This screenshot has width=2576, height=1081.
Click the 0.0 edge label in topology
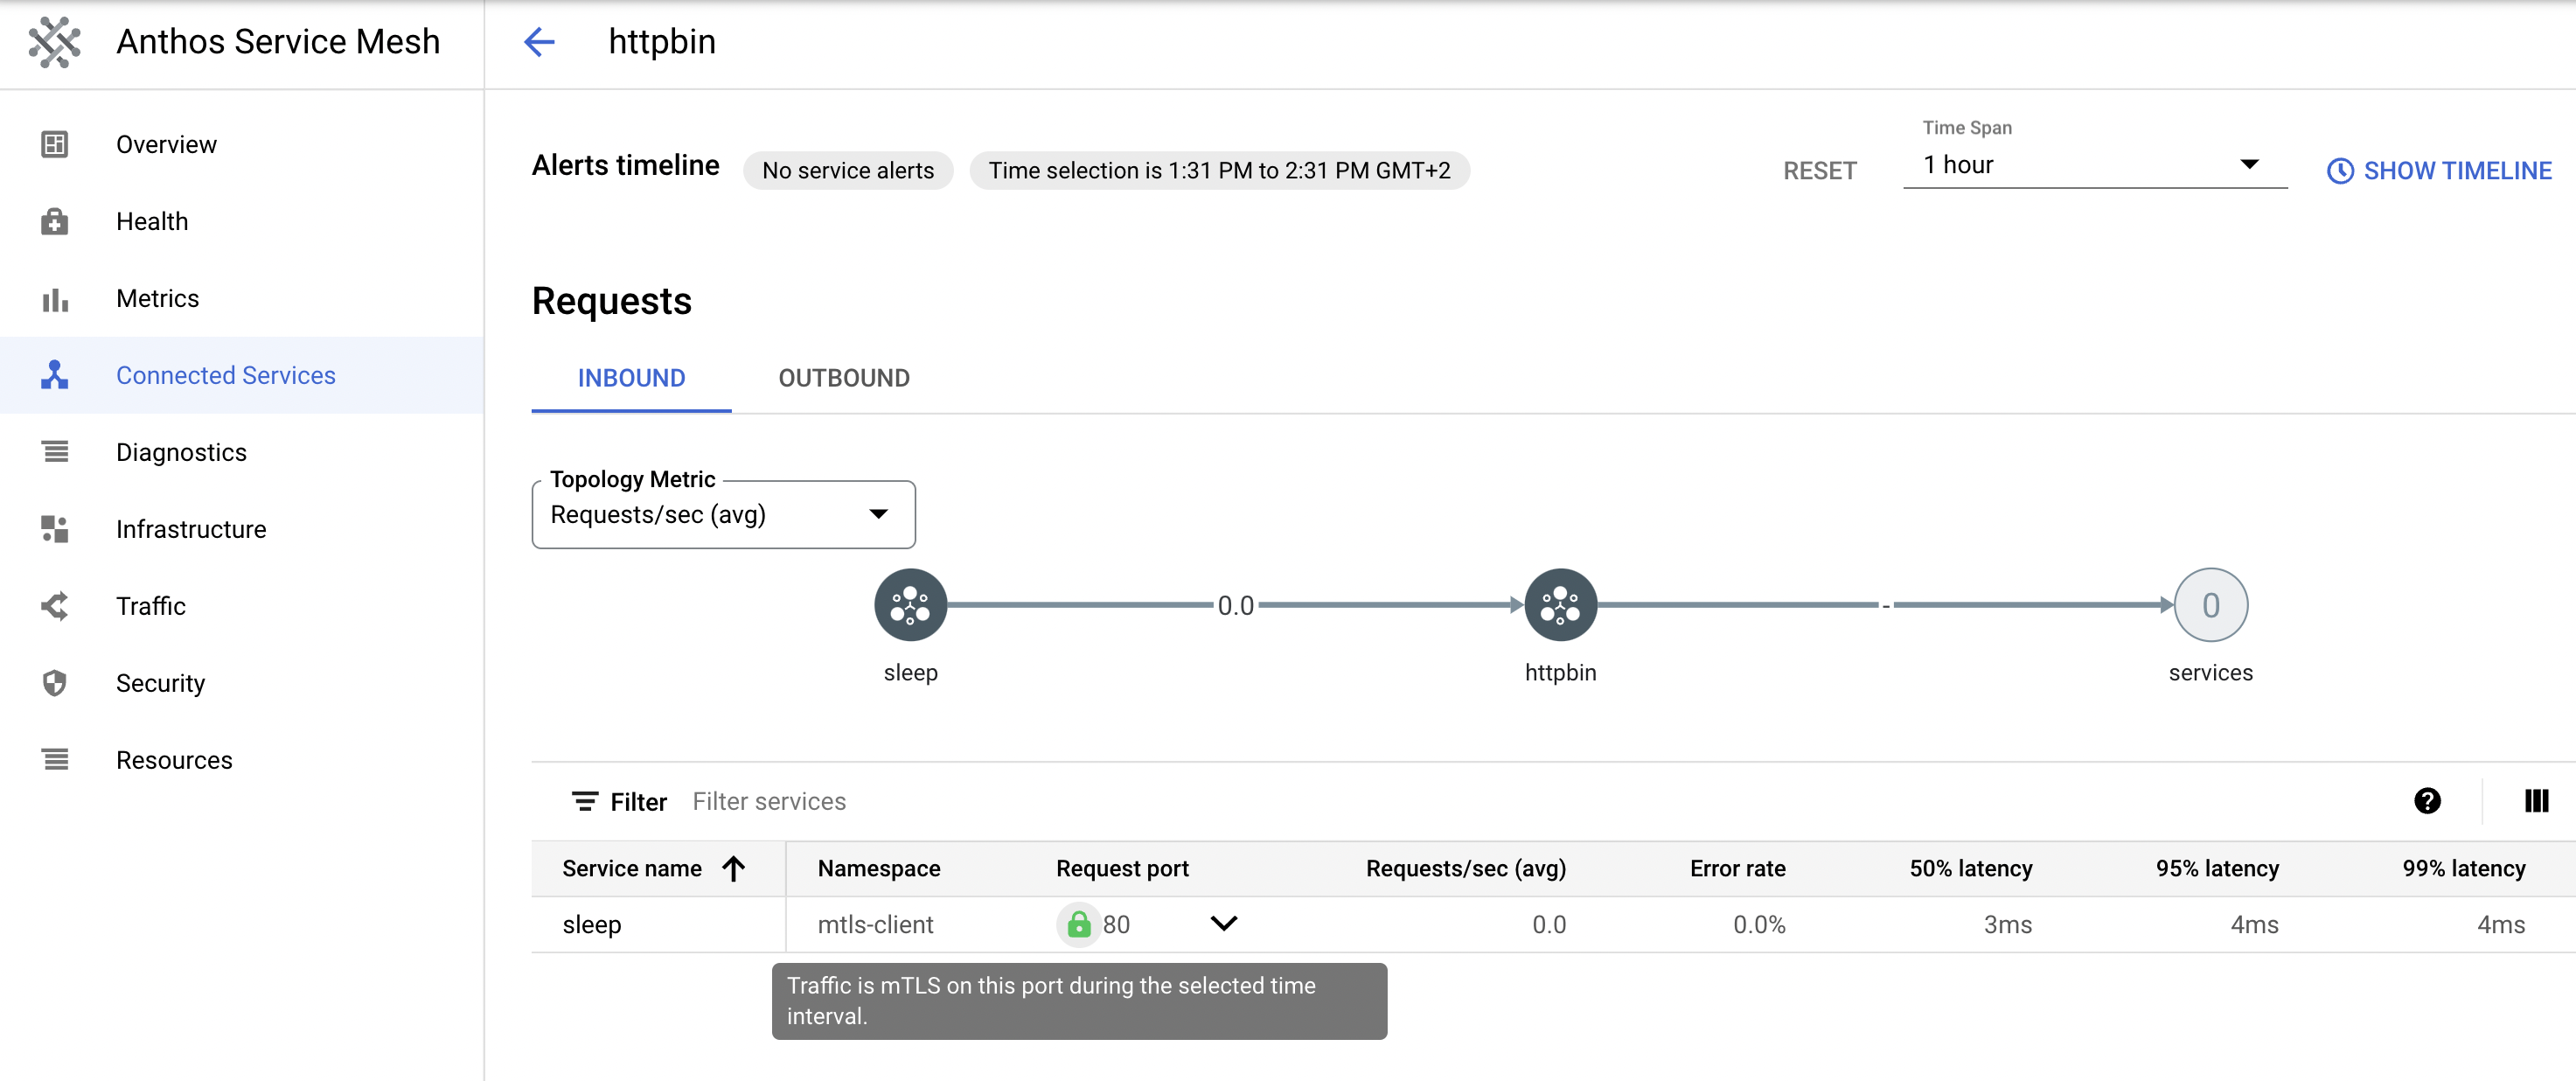click(1235, 606)
